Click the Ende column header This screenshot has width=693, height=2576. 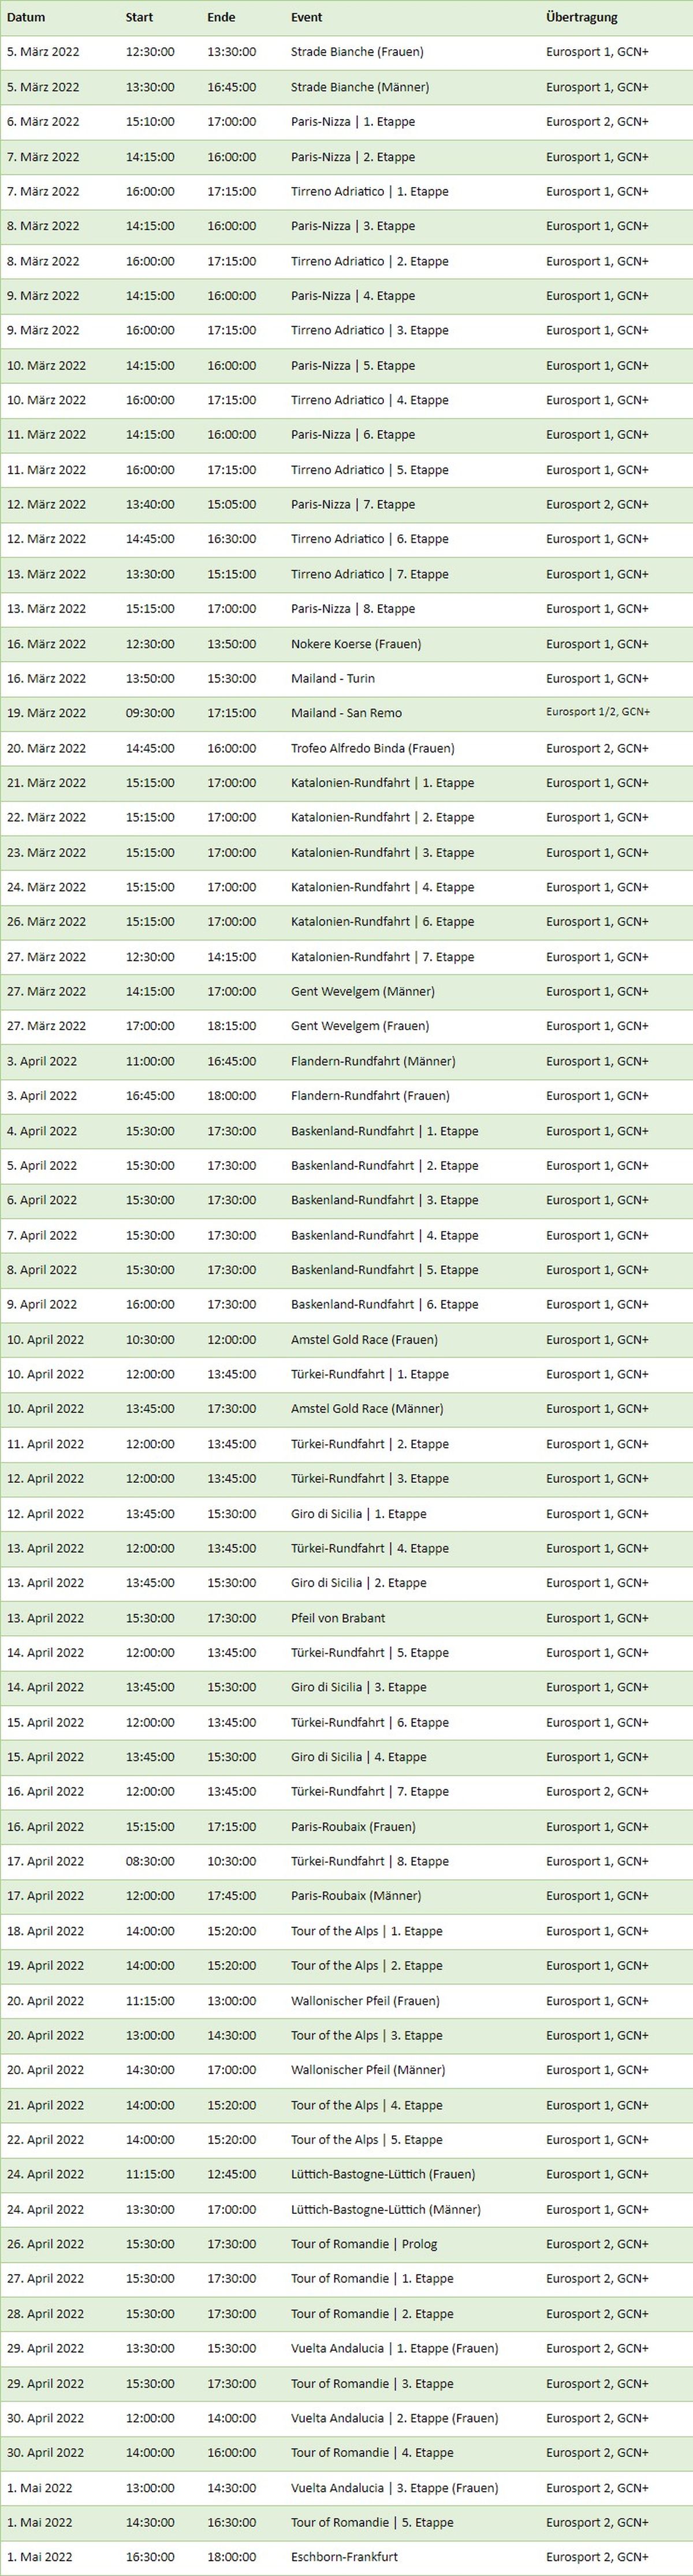click(x=222, y=17)
